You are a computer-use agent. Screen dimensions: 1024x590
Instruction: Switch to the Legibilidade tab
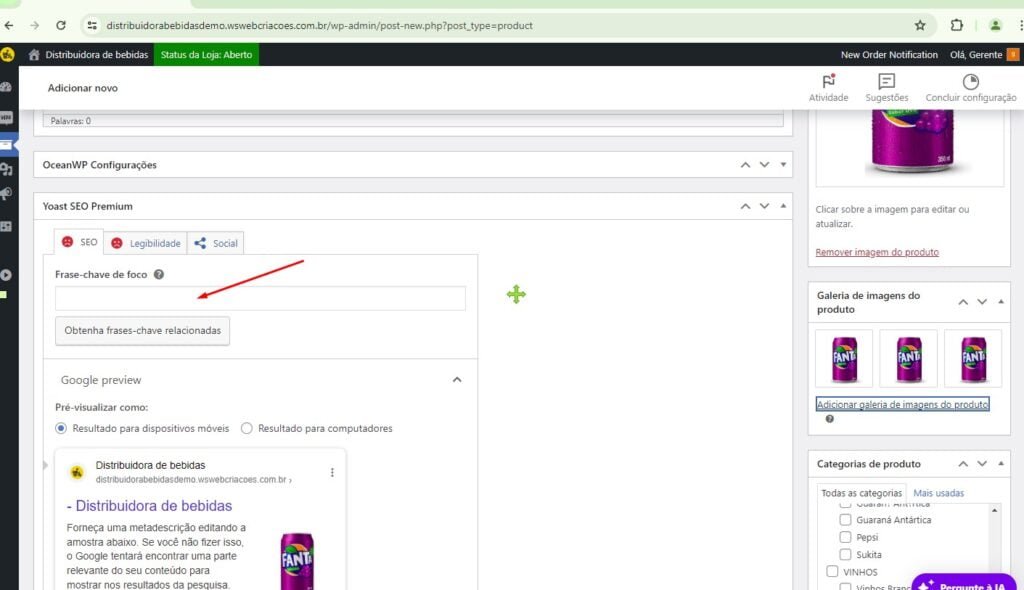[x=145, y=243]
